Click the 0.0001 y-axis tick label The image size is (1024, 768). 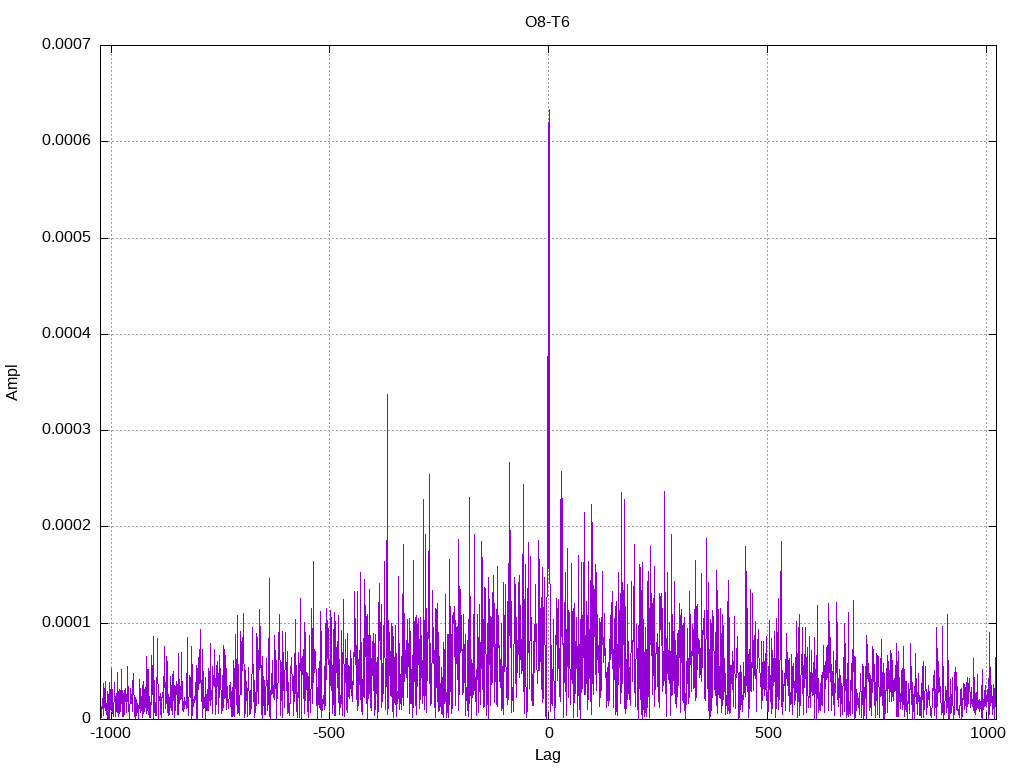67,622
